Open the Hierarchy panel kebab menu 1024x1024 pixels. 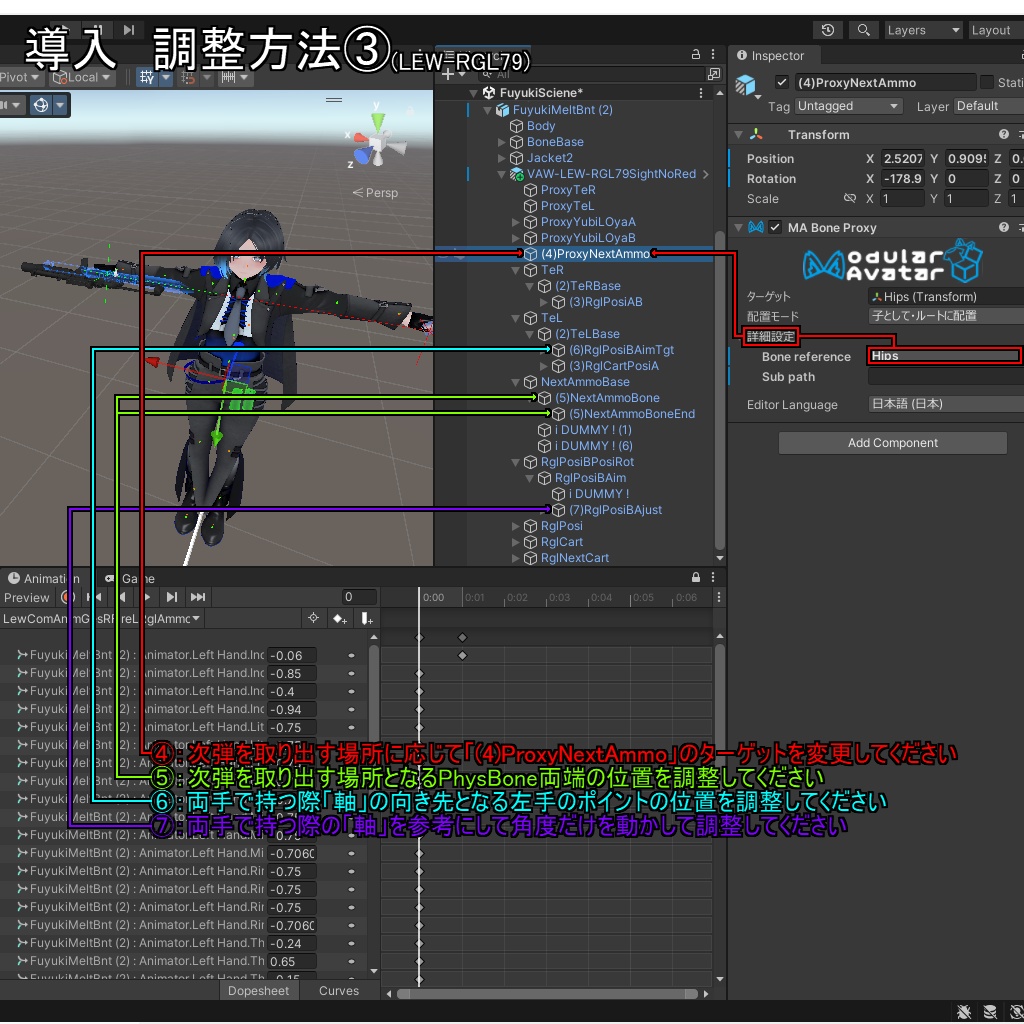click(x=713, y=54)
